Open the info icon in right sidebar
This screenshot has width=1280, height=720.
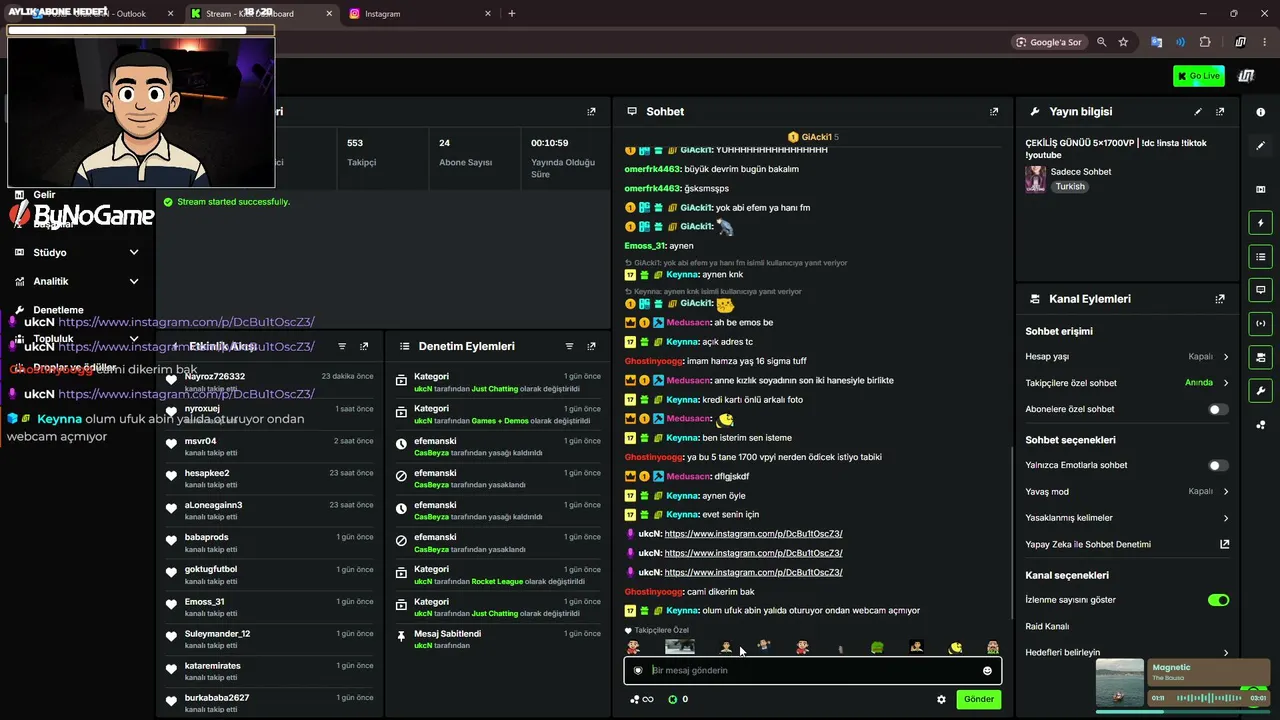click(1261, 112)
